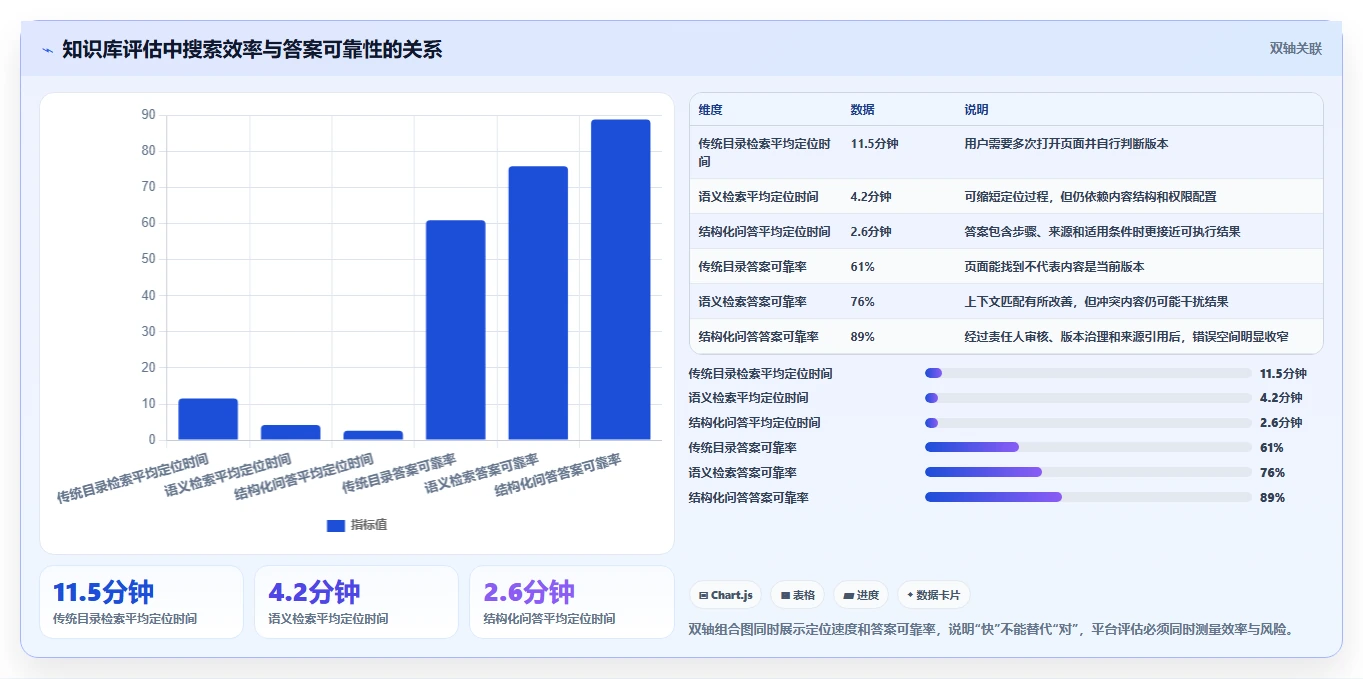The height and width of the screenshot is (679, 1363).
Task: Select table cell 4.2分钟
Action: coord(871,196)
